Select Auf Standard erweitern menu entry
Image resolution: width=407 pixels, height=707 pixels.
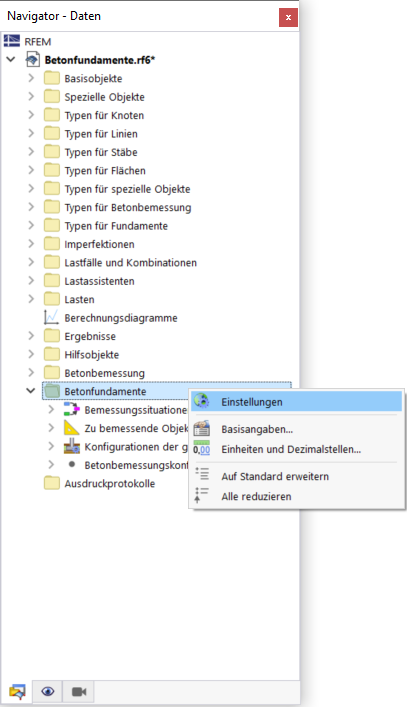pos(296,476)
